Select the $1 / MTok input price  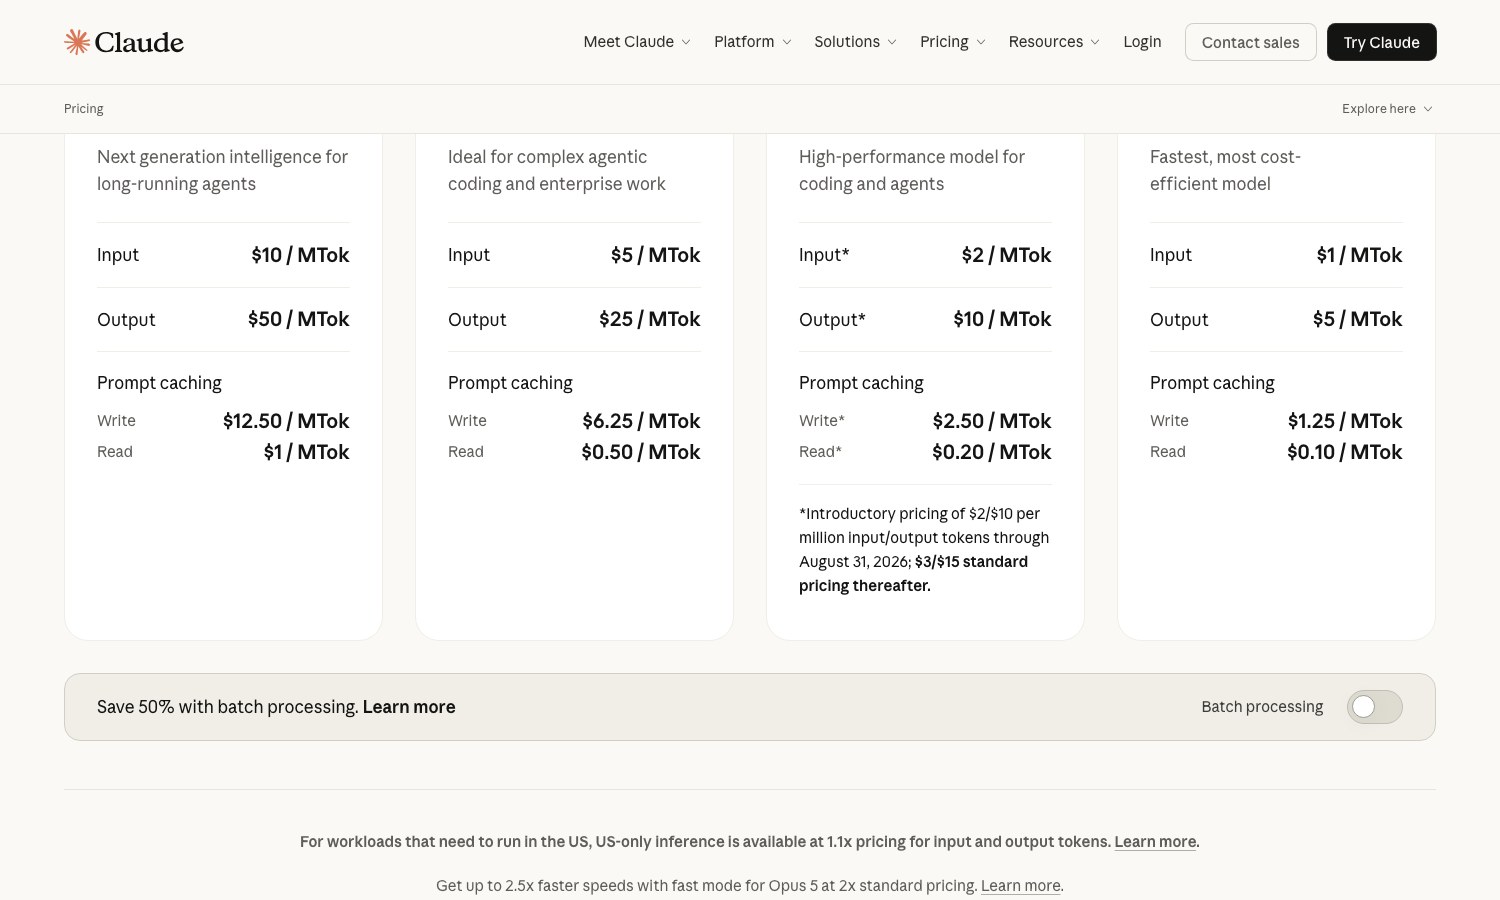tap(1359, 255)
